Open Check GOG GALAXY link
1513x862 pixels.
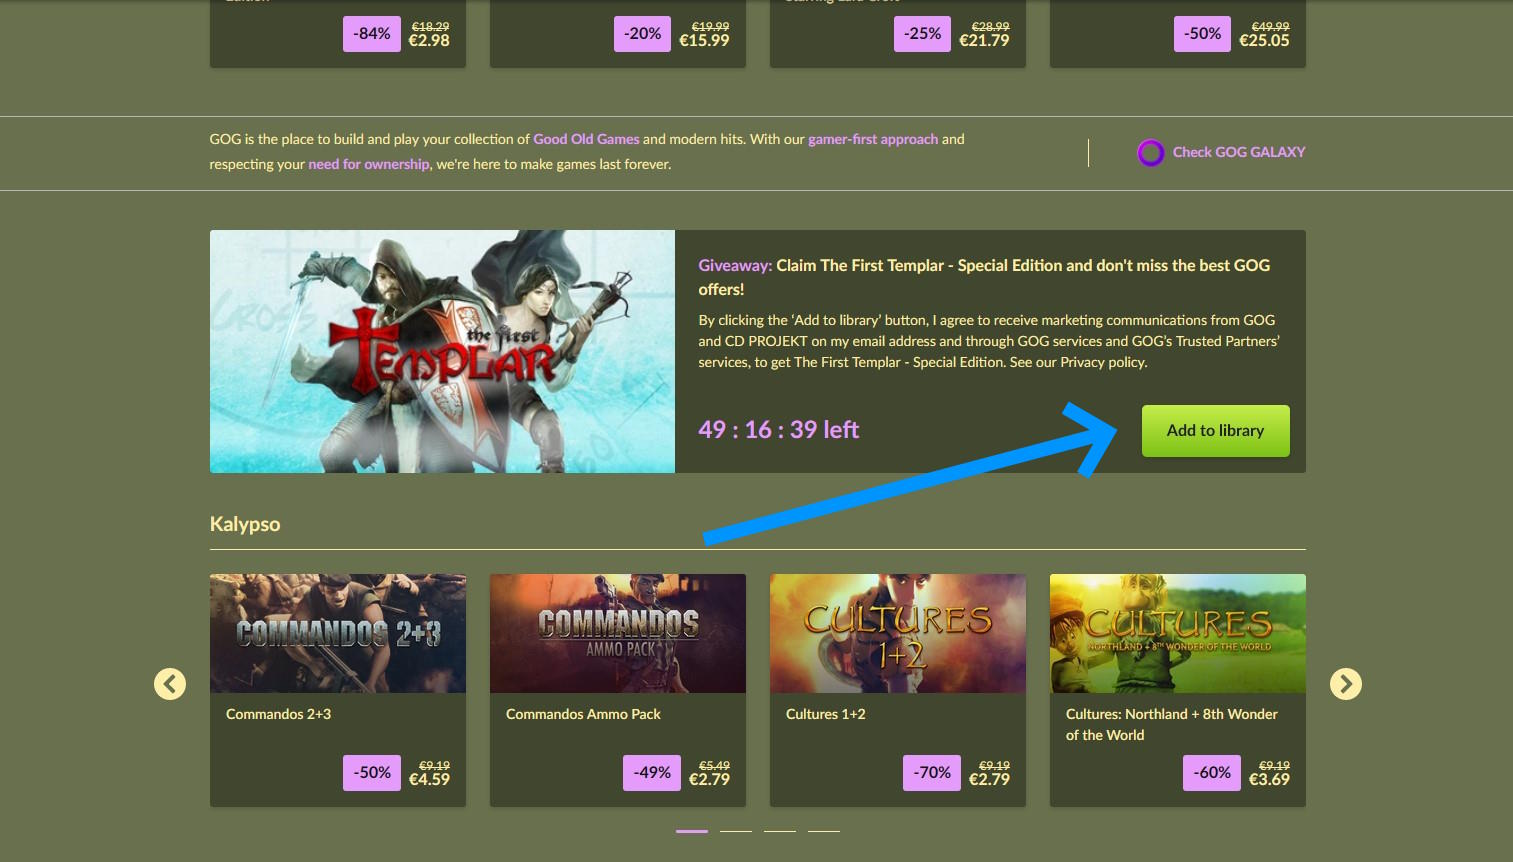(1238, 152)
